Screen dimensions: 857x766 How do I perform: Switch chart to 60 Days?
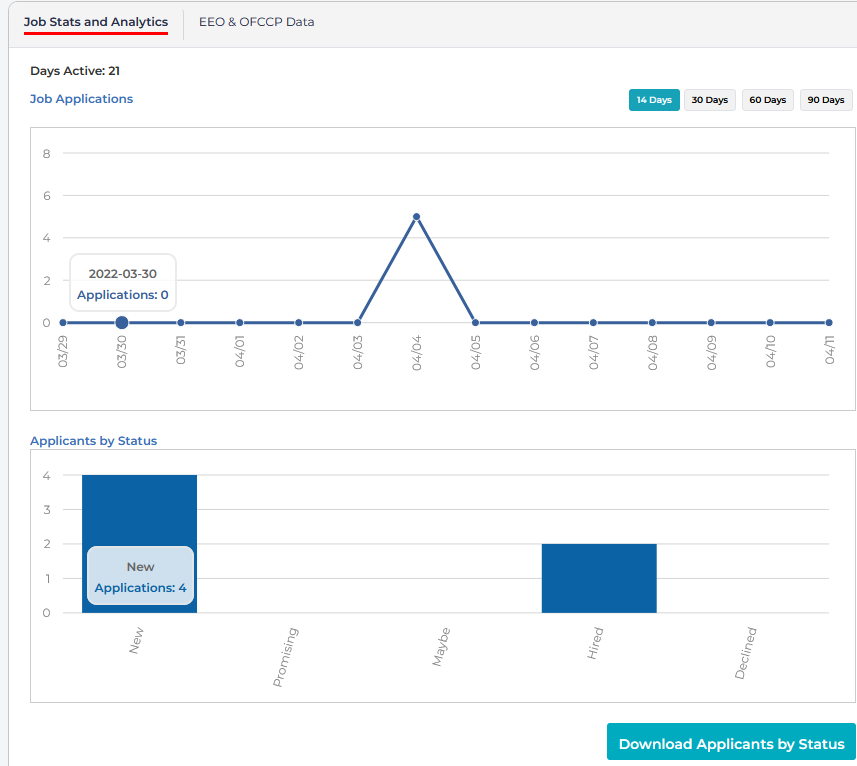[x=767, y=100]
